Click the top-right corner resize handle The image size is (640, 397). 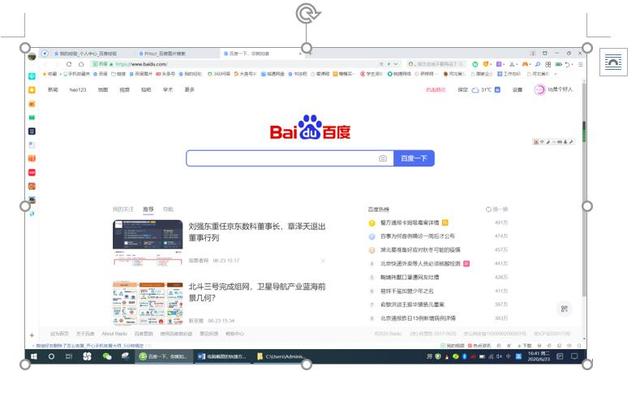pos(587,48)
